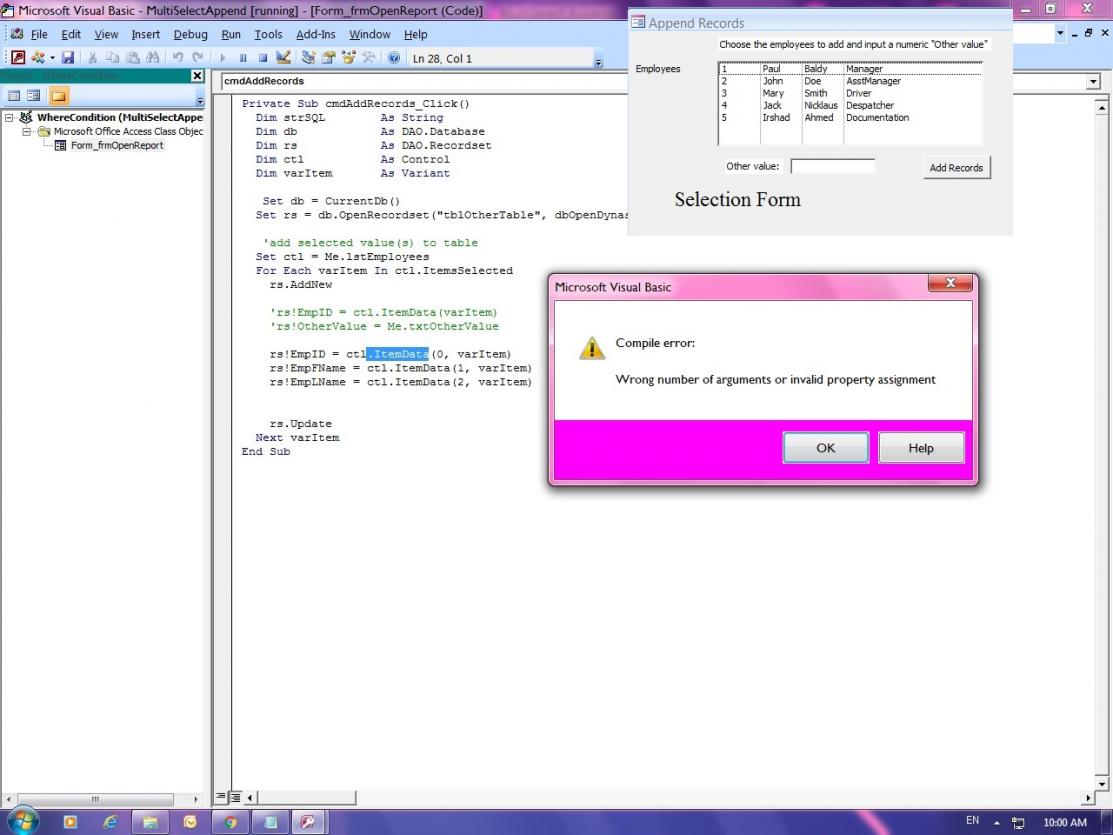Click OK in the compile error dialog
Viewport: 1113px width, 835px height.
click(x=826, y=448)
